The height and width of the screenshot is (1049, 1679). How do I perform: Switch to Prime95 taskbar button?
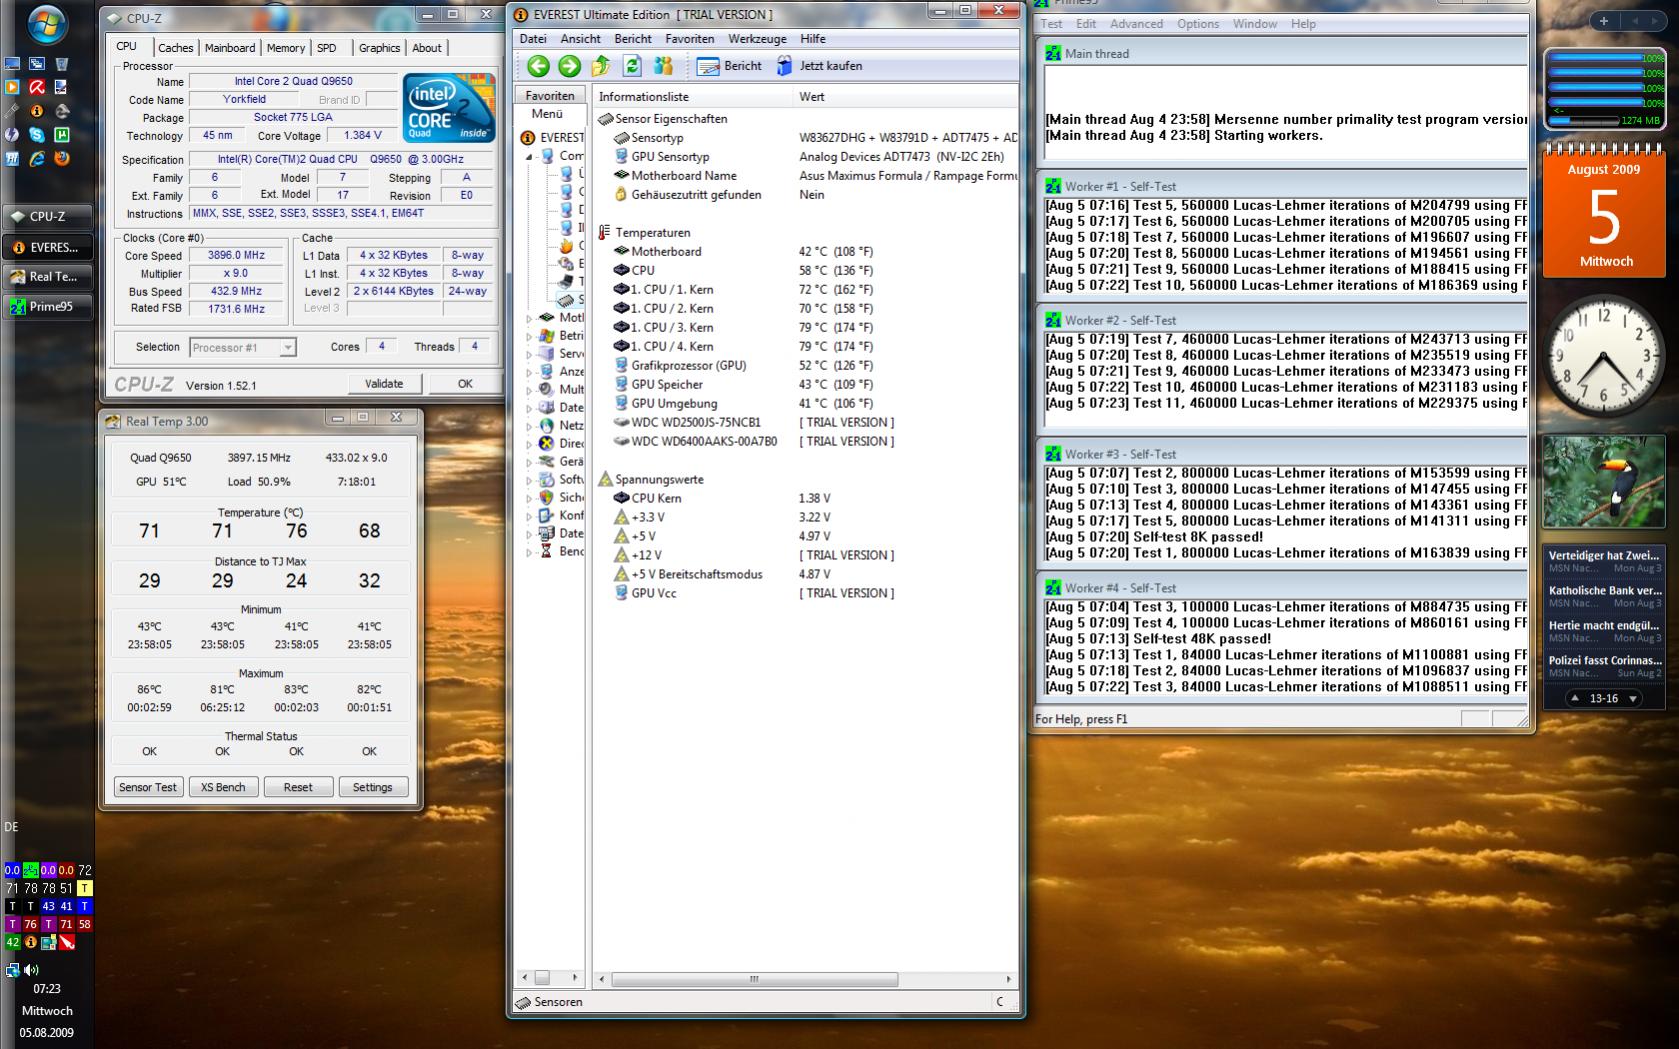coord(48,307)
